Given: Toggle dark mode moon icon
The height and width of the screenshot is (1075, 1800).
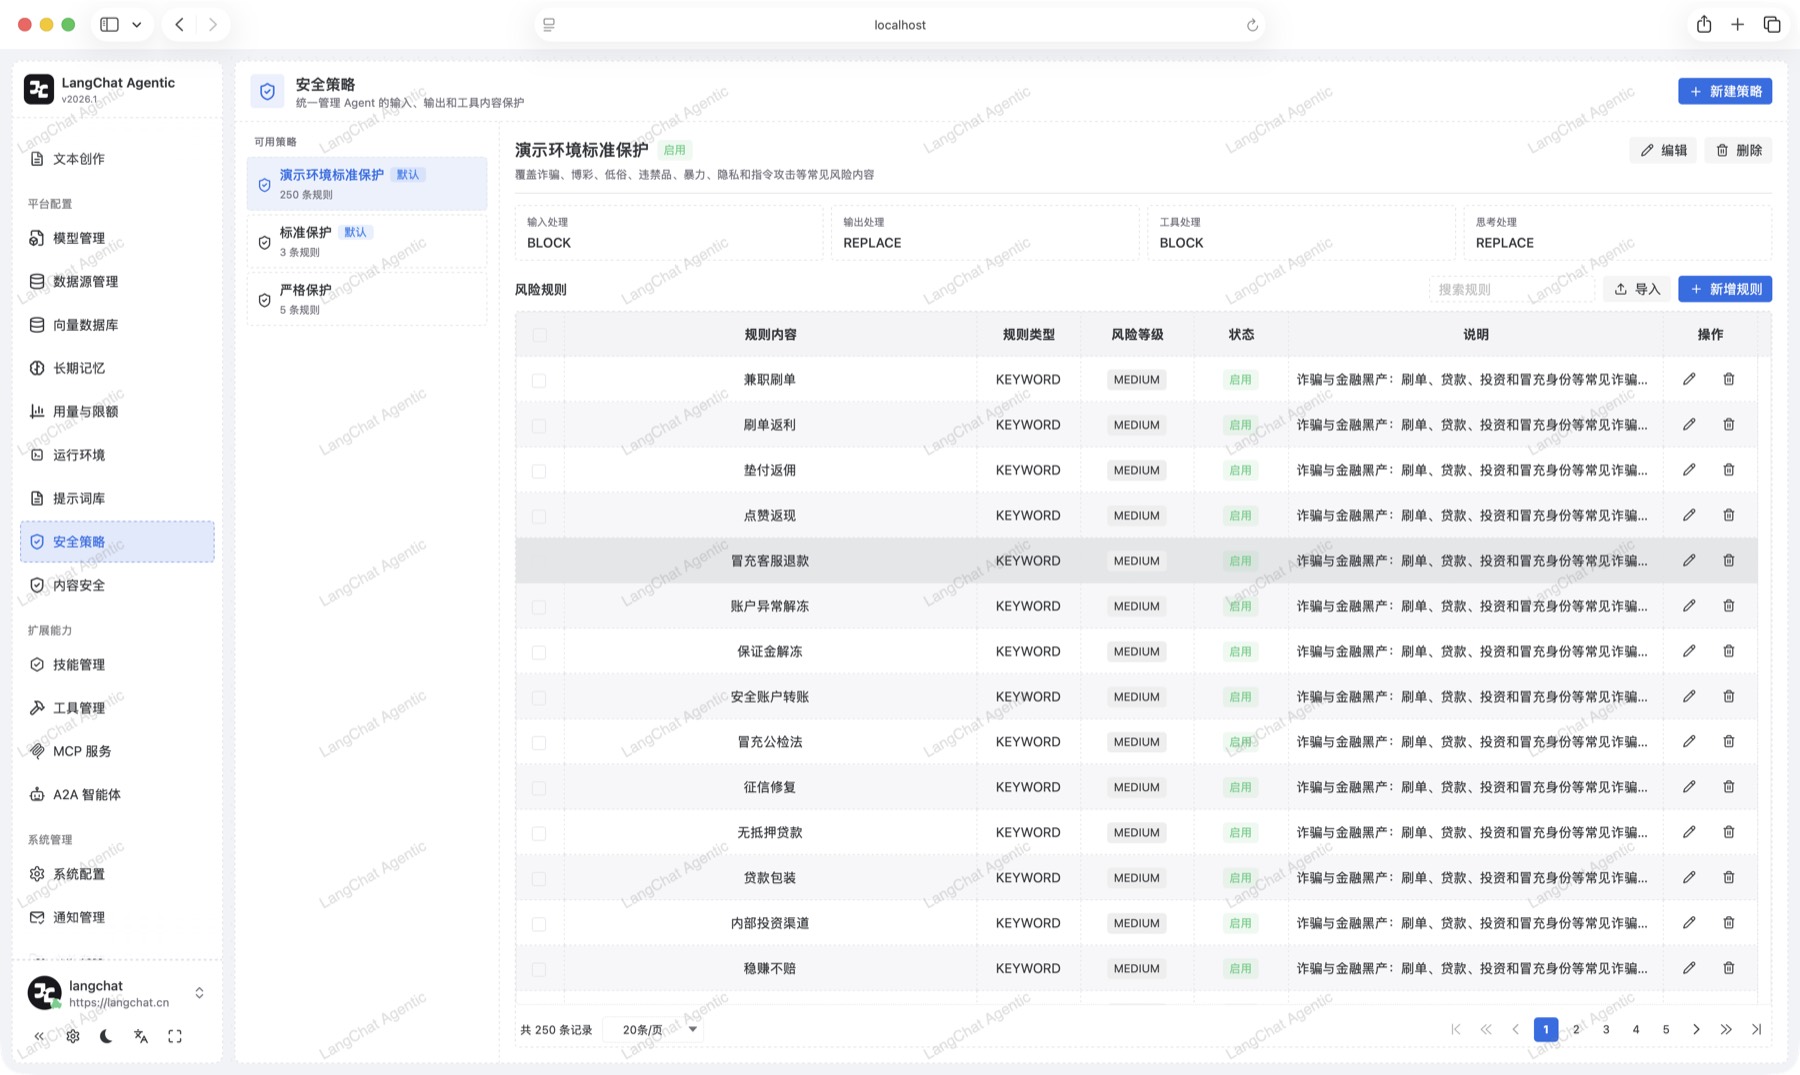Looking at the screenshot, I should (106, 1036).
